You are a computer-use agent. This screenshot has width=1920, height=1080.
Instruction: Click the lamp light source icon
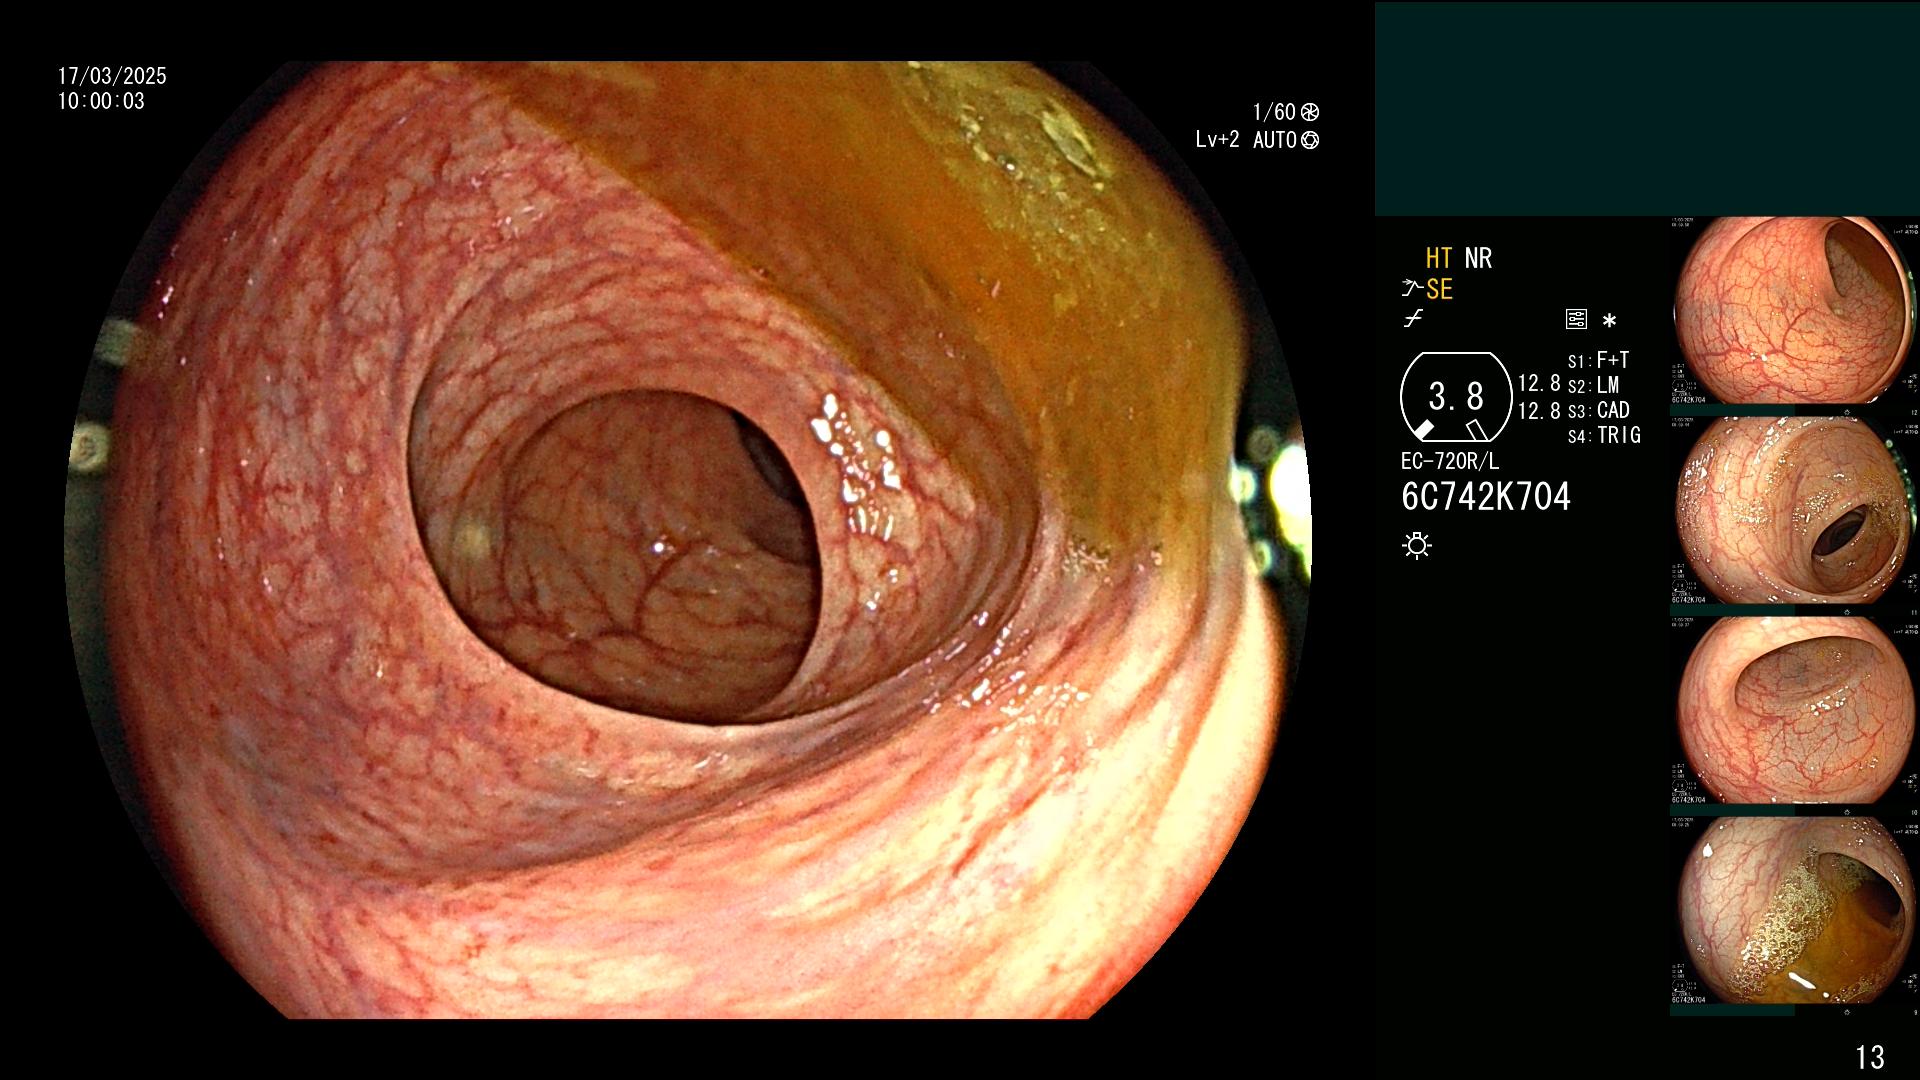[x=1417, y=545]
